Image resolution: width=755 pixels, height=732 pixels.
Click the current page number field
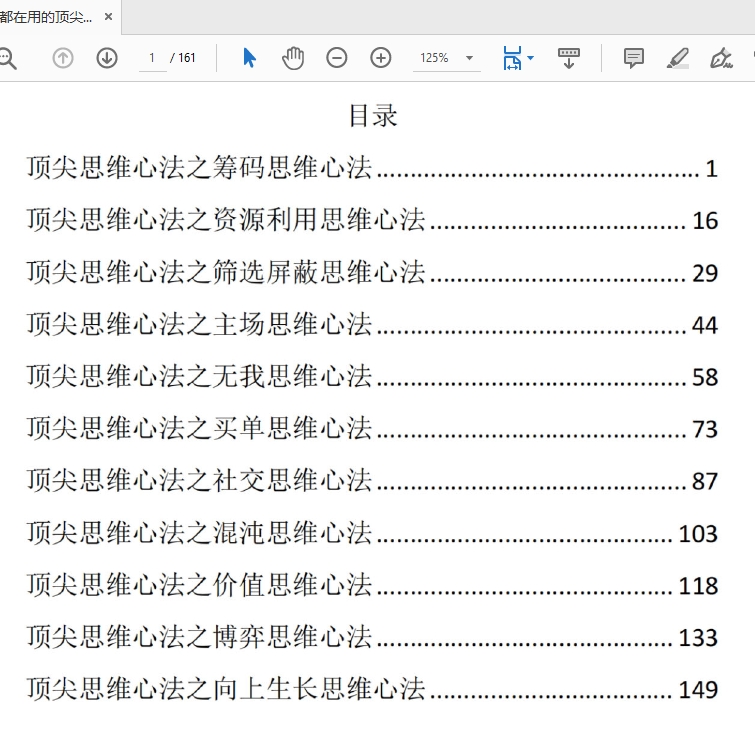pyautogui.click(x=152, y=58)
